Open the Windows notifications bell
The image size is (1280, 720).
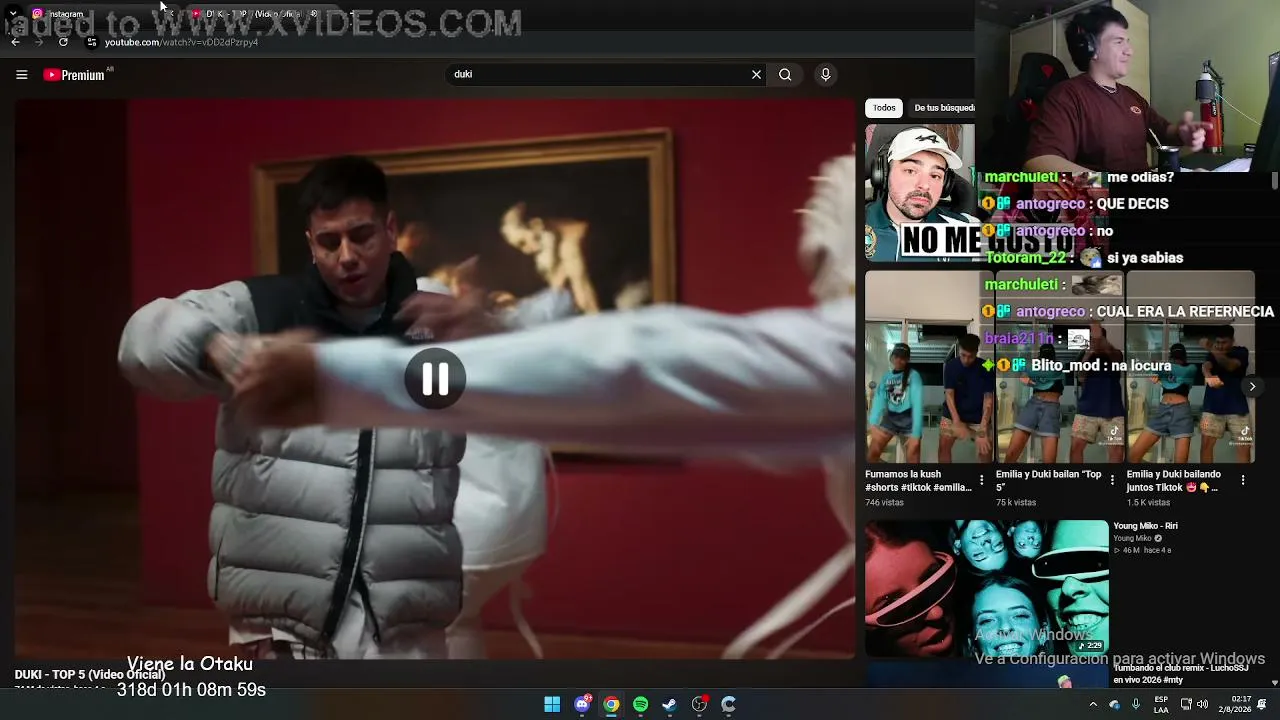point(1262,704)
